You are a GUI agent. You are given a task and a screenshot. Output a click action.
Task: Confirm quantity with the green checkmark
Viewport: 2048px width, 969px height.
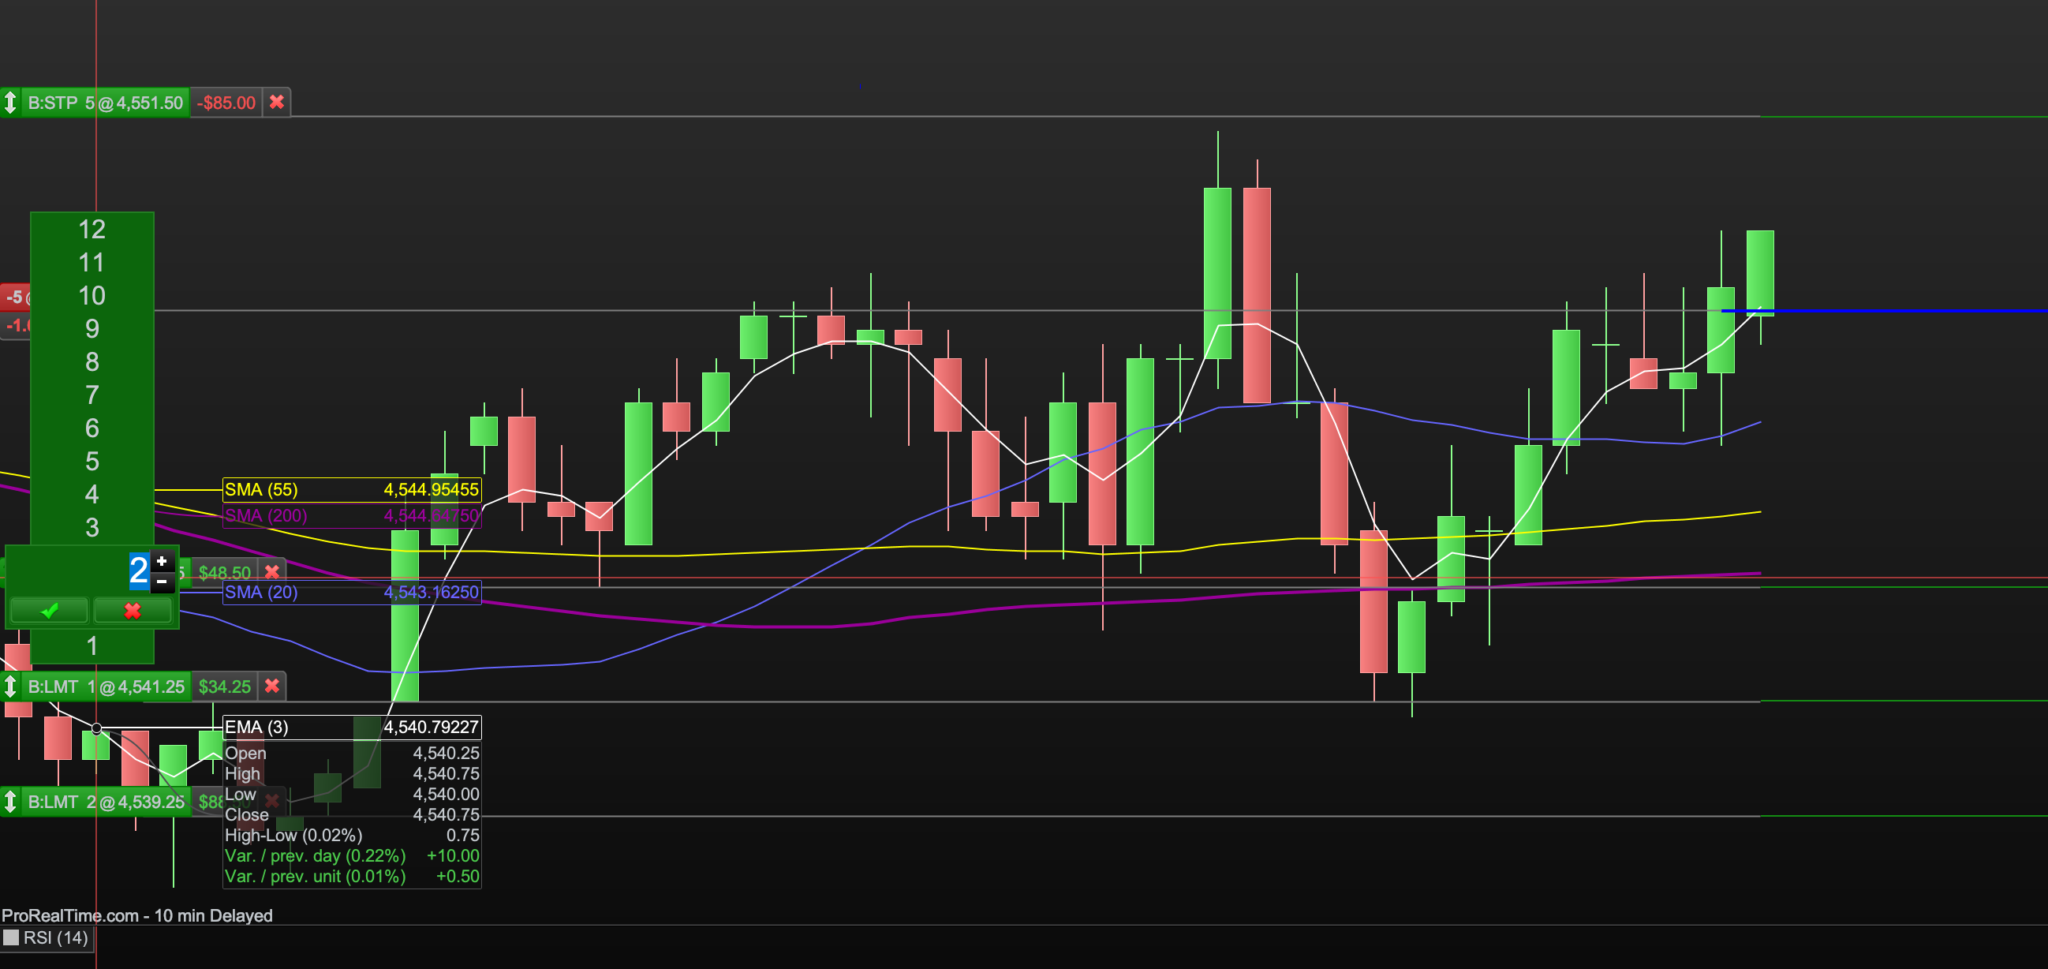tap(49, 610)
